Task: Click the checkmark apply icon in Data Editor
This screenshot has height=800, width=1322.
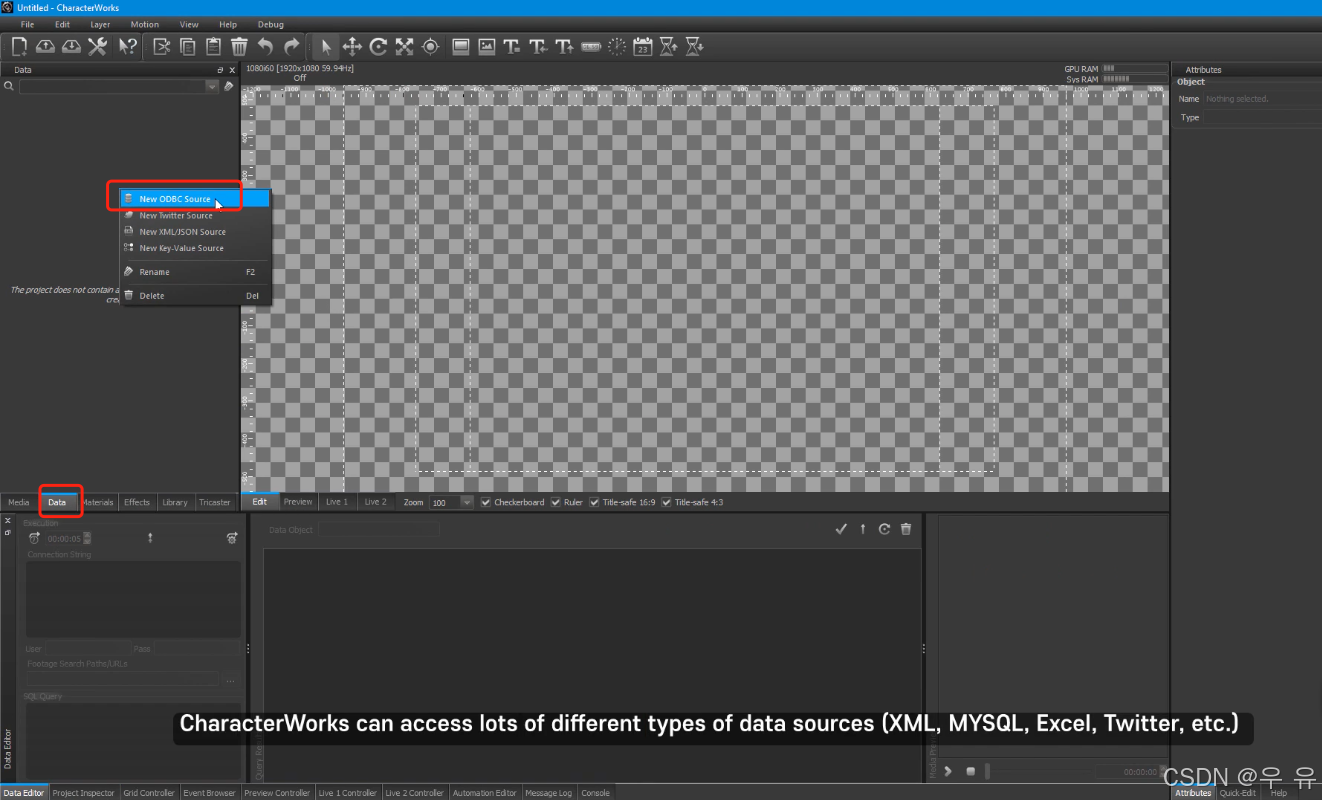Action: 841,529
